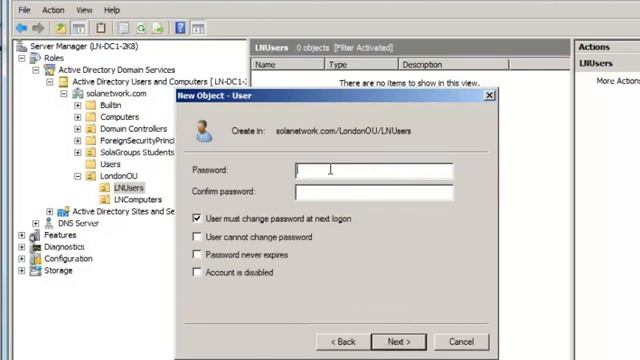
Task: Click the Confirm password input field
Action: click(x=374, y=192)
